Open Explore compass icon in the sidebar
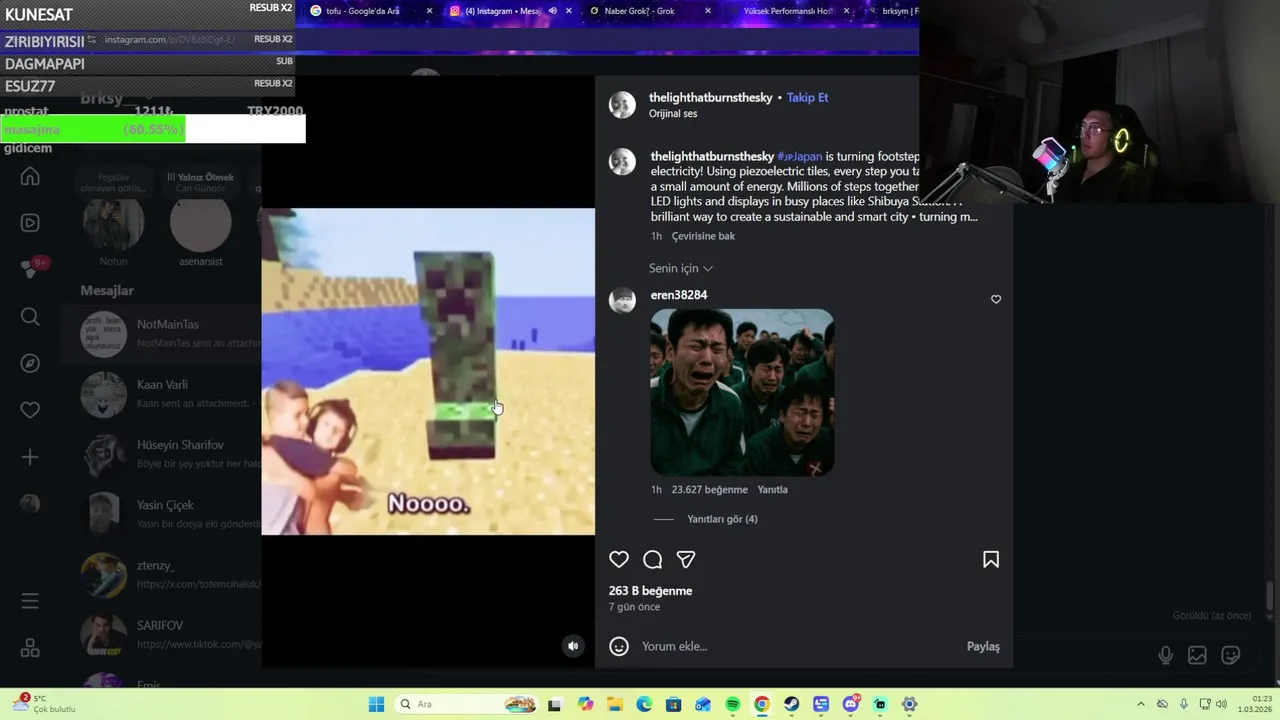 coord(30,363)
